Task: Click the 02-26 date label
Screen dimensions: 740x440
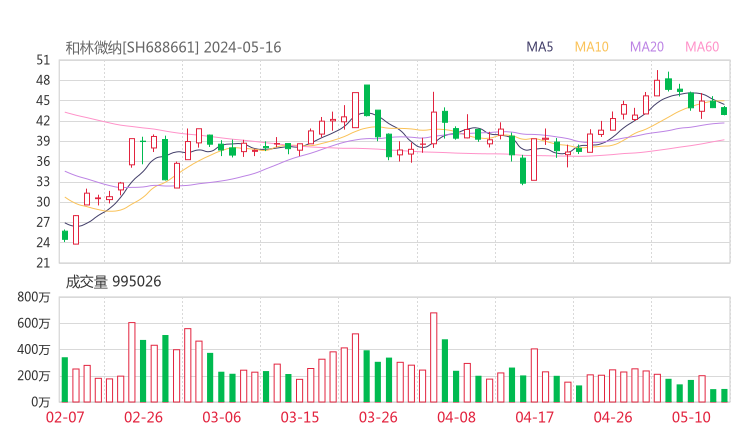Action: click(x=143, y=417)
